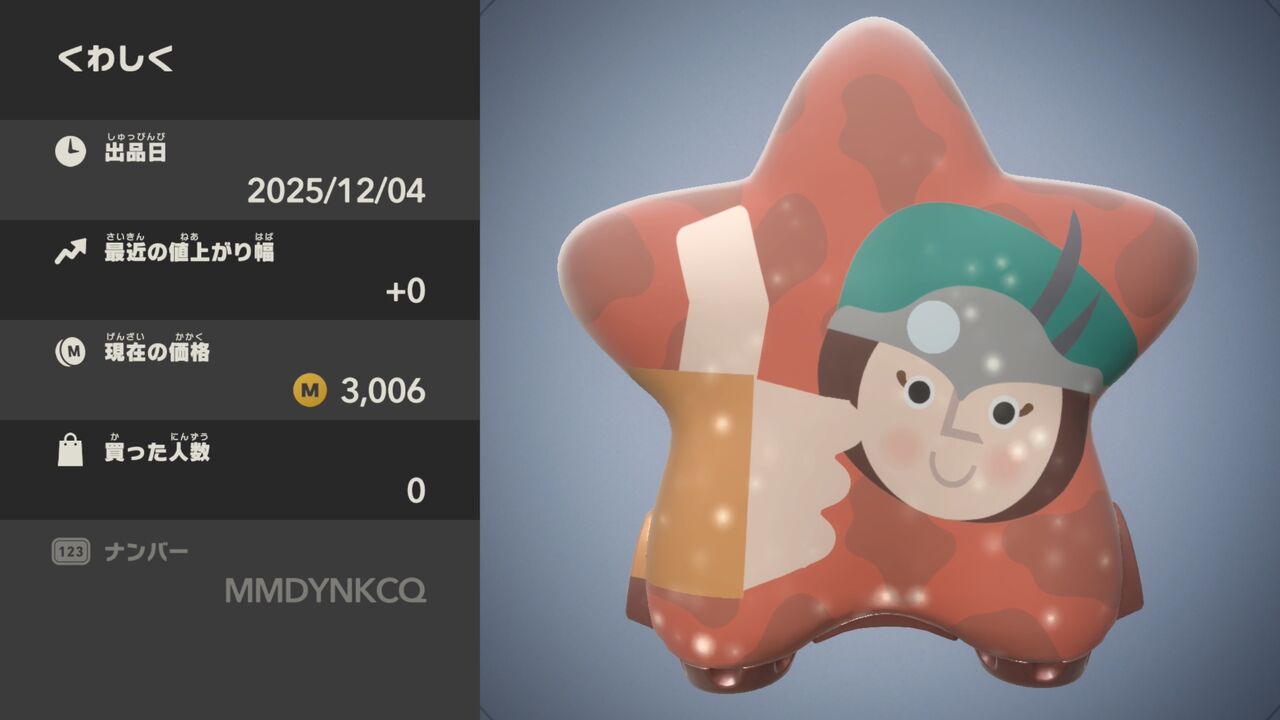Click the buyer count value 0

tap(416, 491)
